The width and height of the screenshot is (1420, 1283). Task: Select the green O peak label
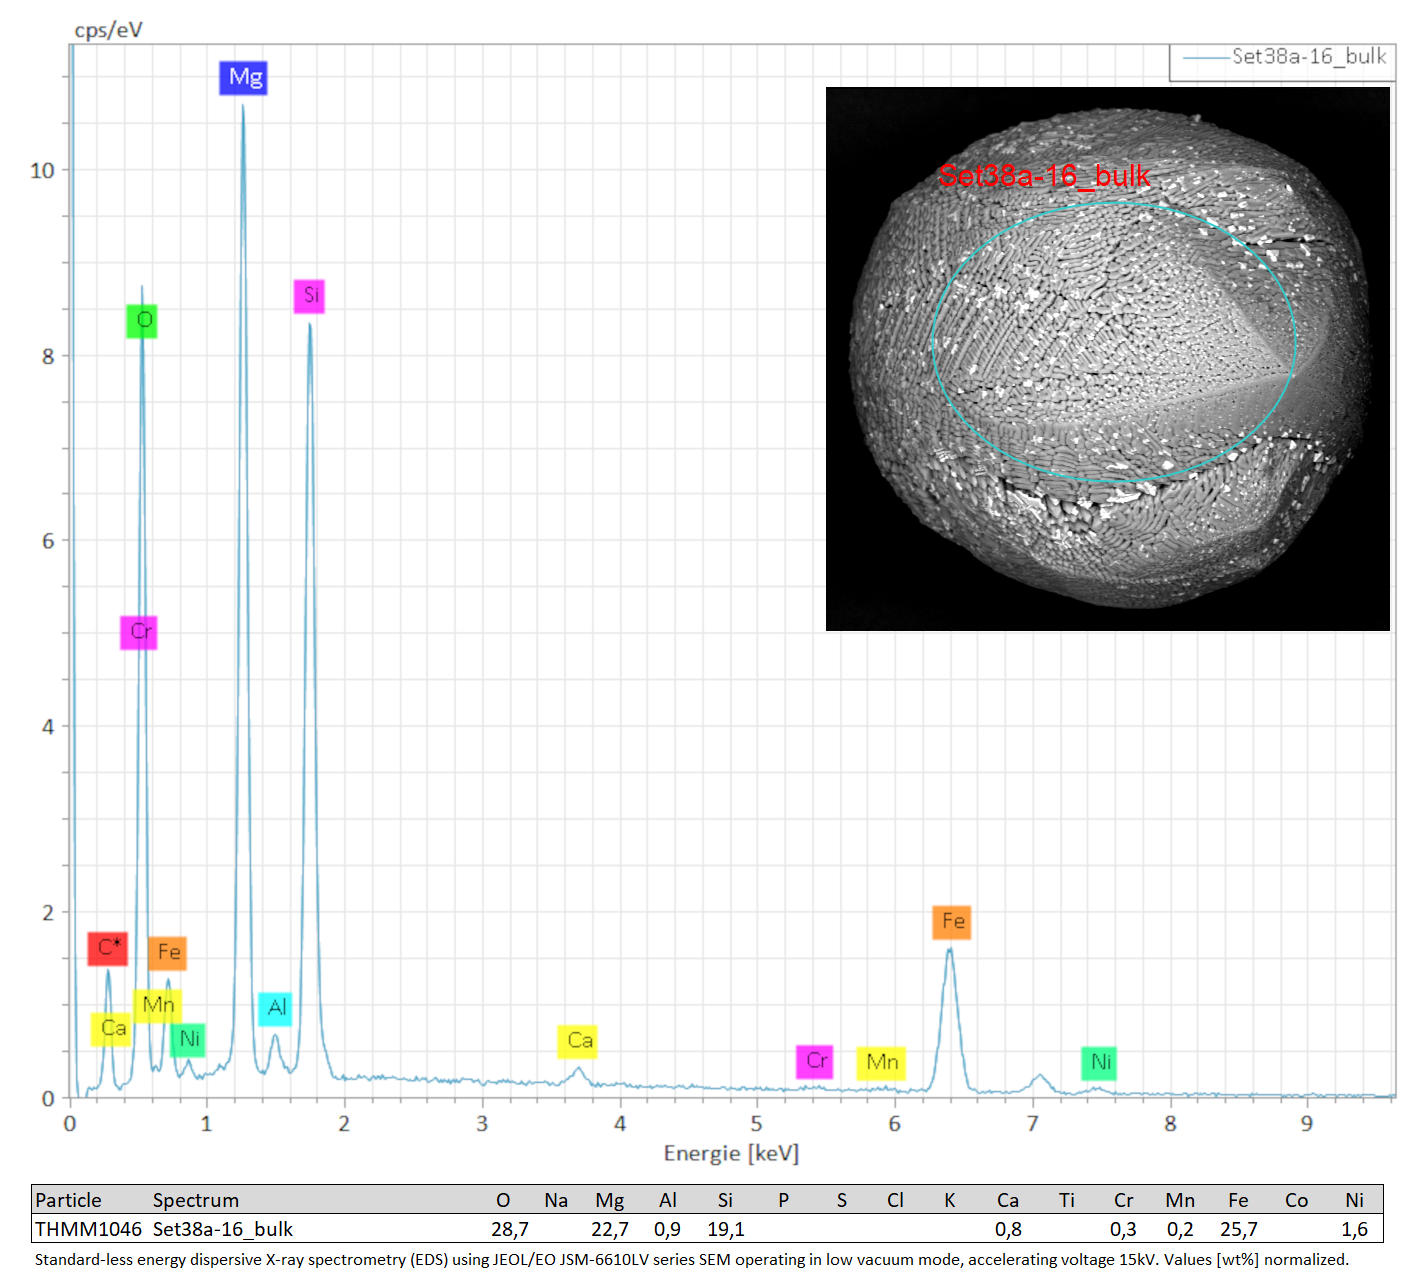pos(142,321)
